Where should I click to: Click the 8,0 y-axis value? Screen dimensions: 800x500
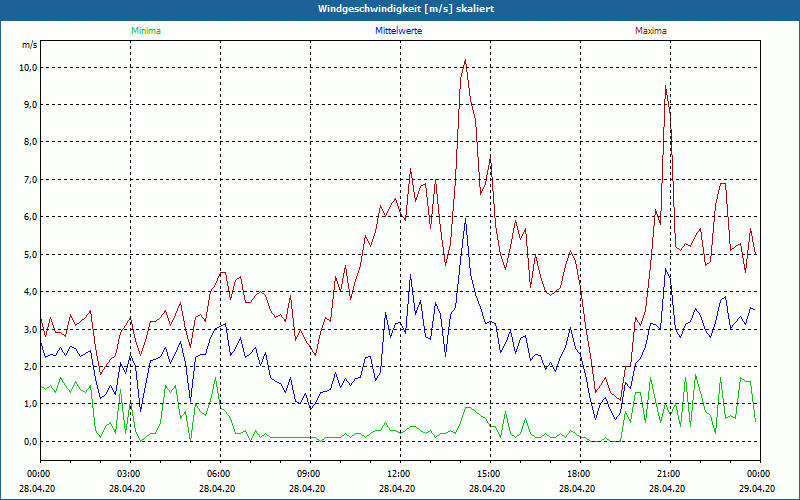pyautogui.click(x=30, y=142)
